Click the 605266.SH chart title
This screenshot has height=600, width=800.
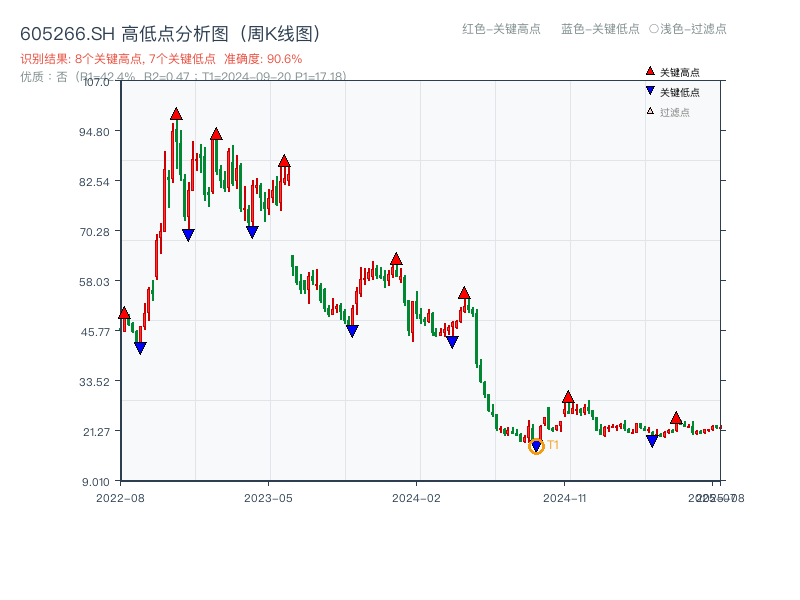tap(170, 31)
